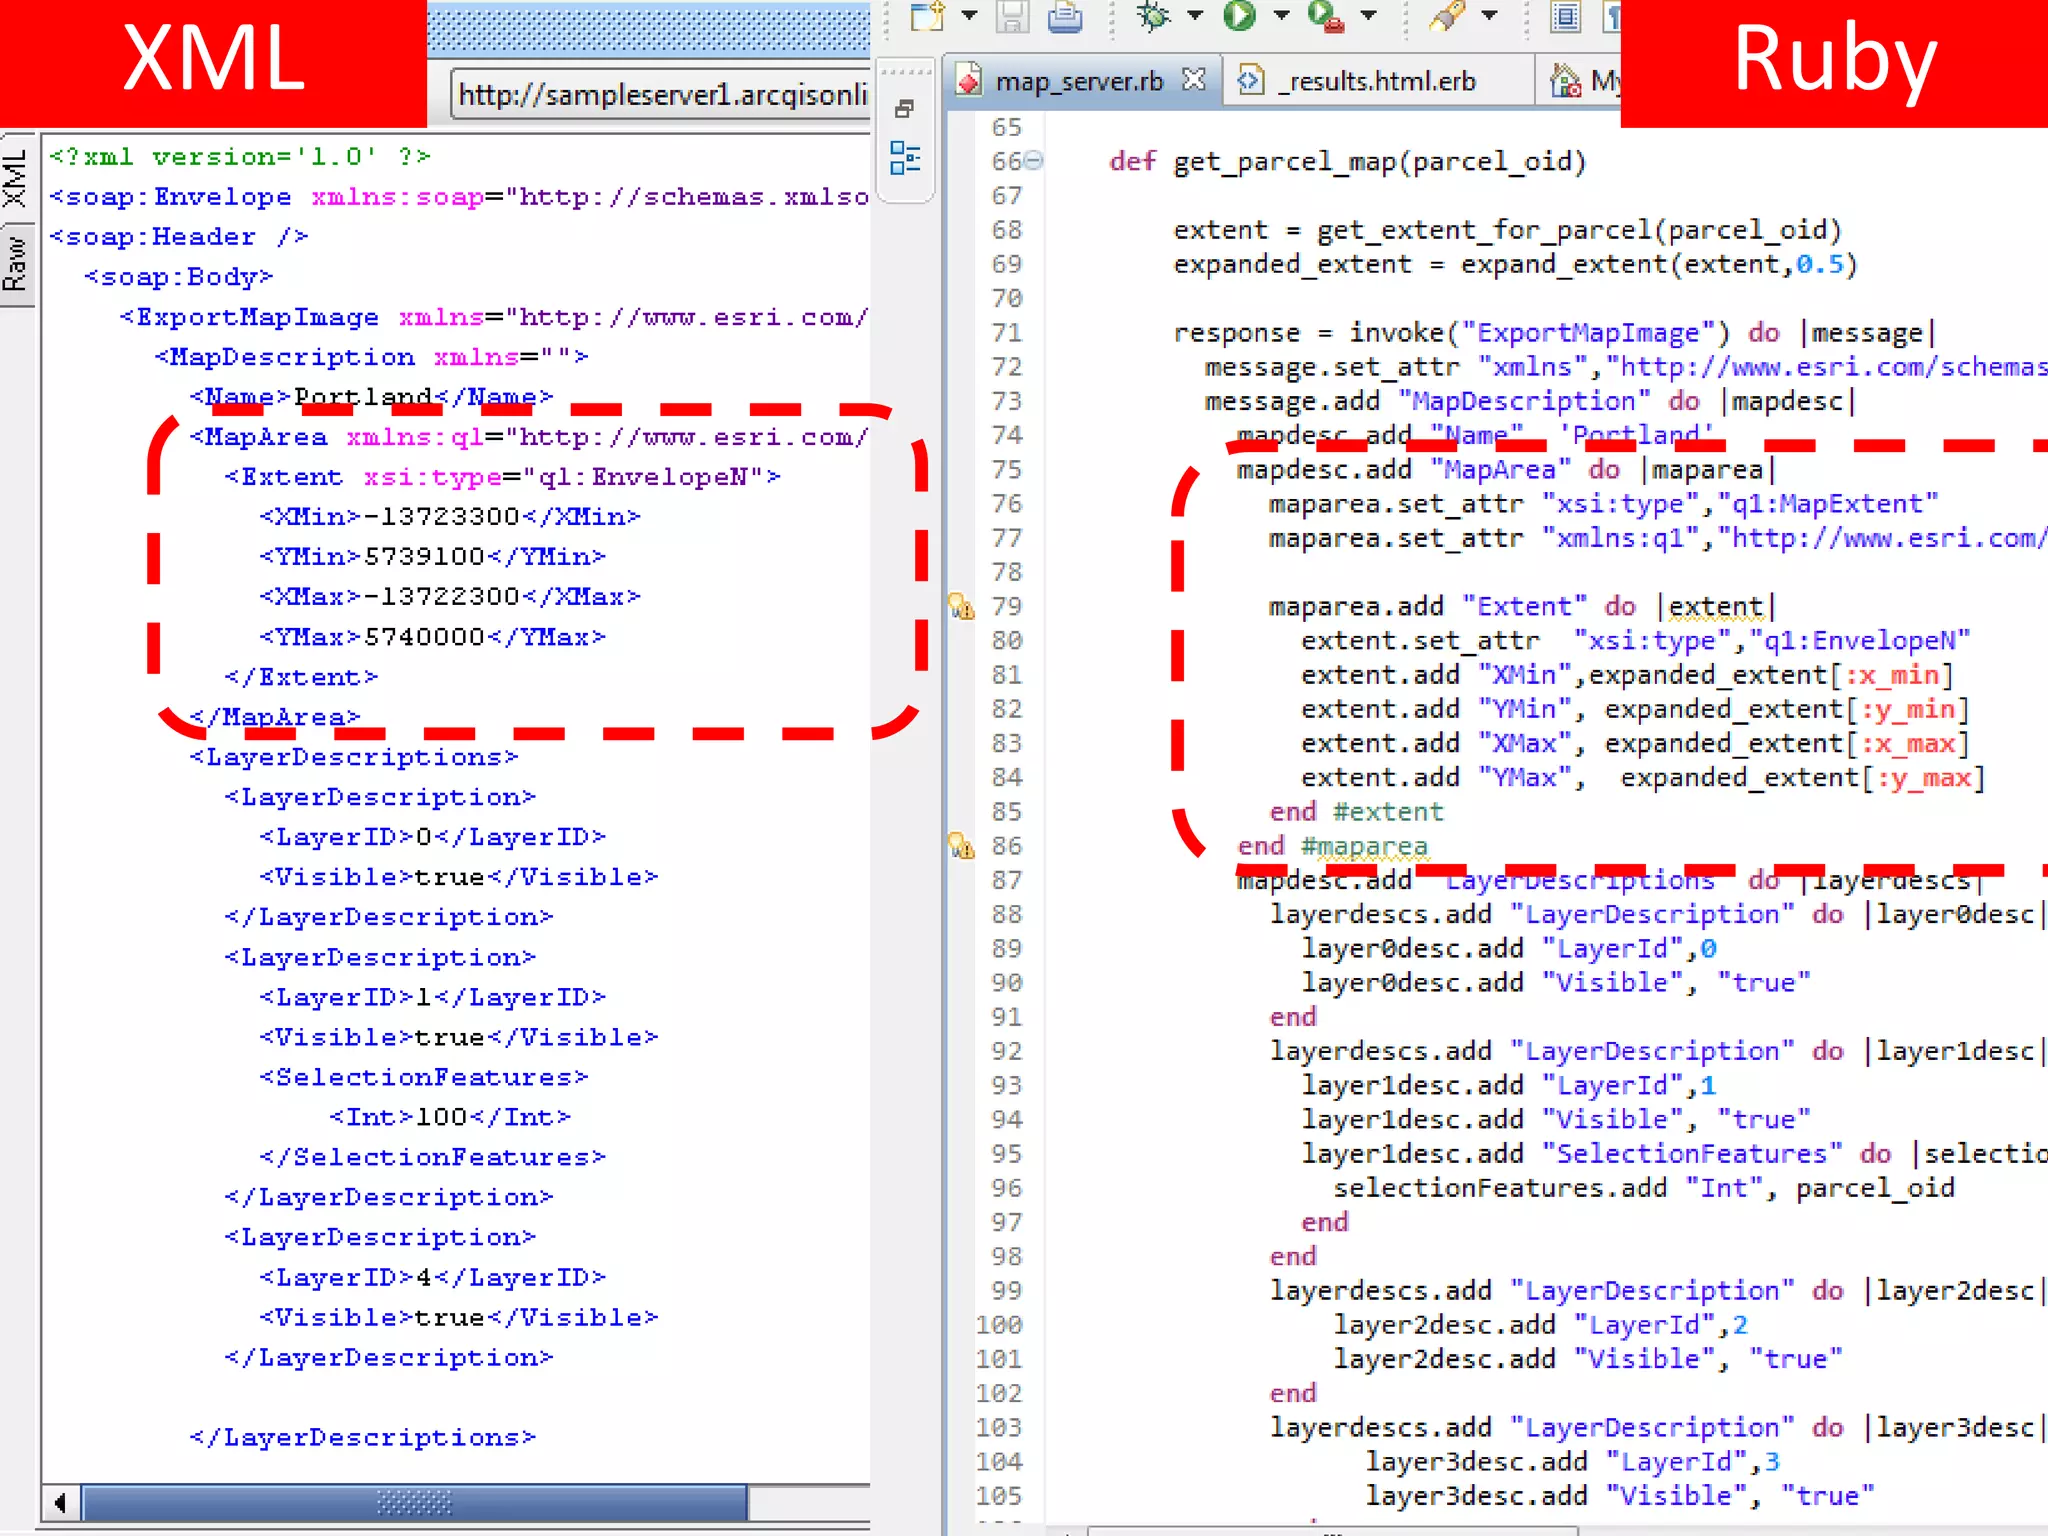The image size is (2048, 1536).
Task: Click the '<LayerID>0</LayerID>' line
Action: [x=433, y=837]
